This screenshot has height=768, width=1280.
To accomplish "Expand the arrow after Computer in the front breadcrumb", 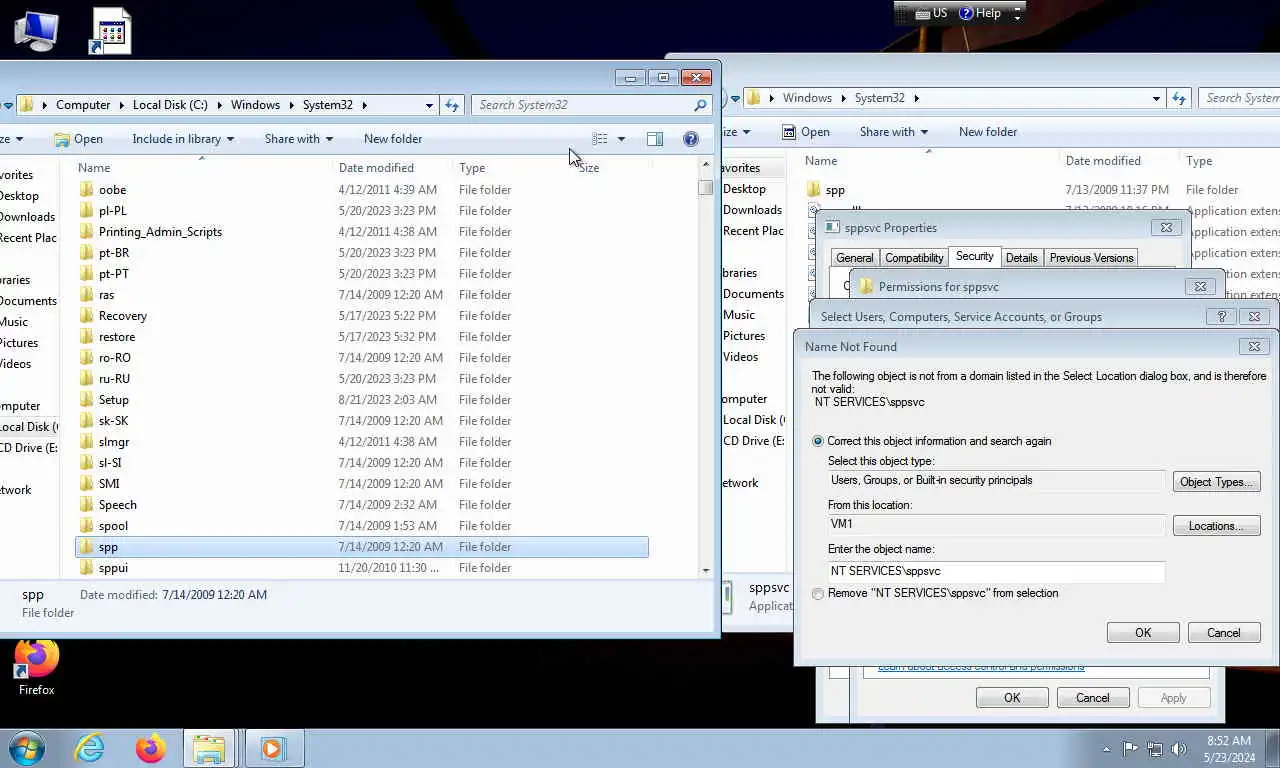I will click(122, 105).
